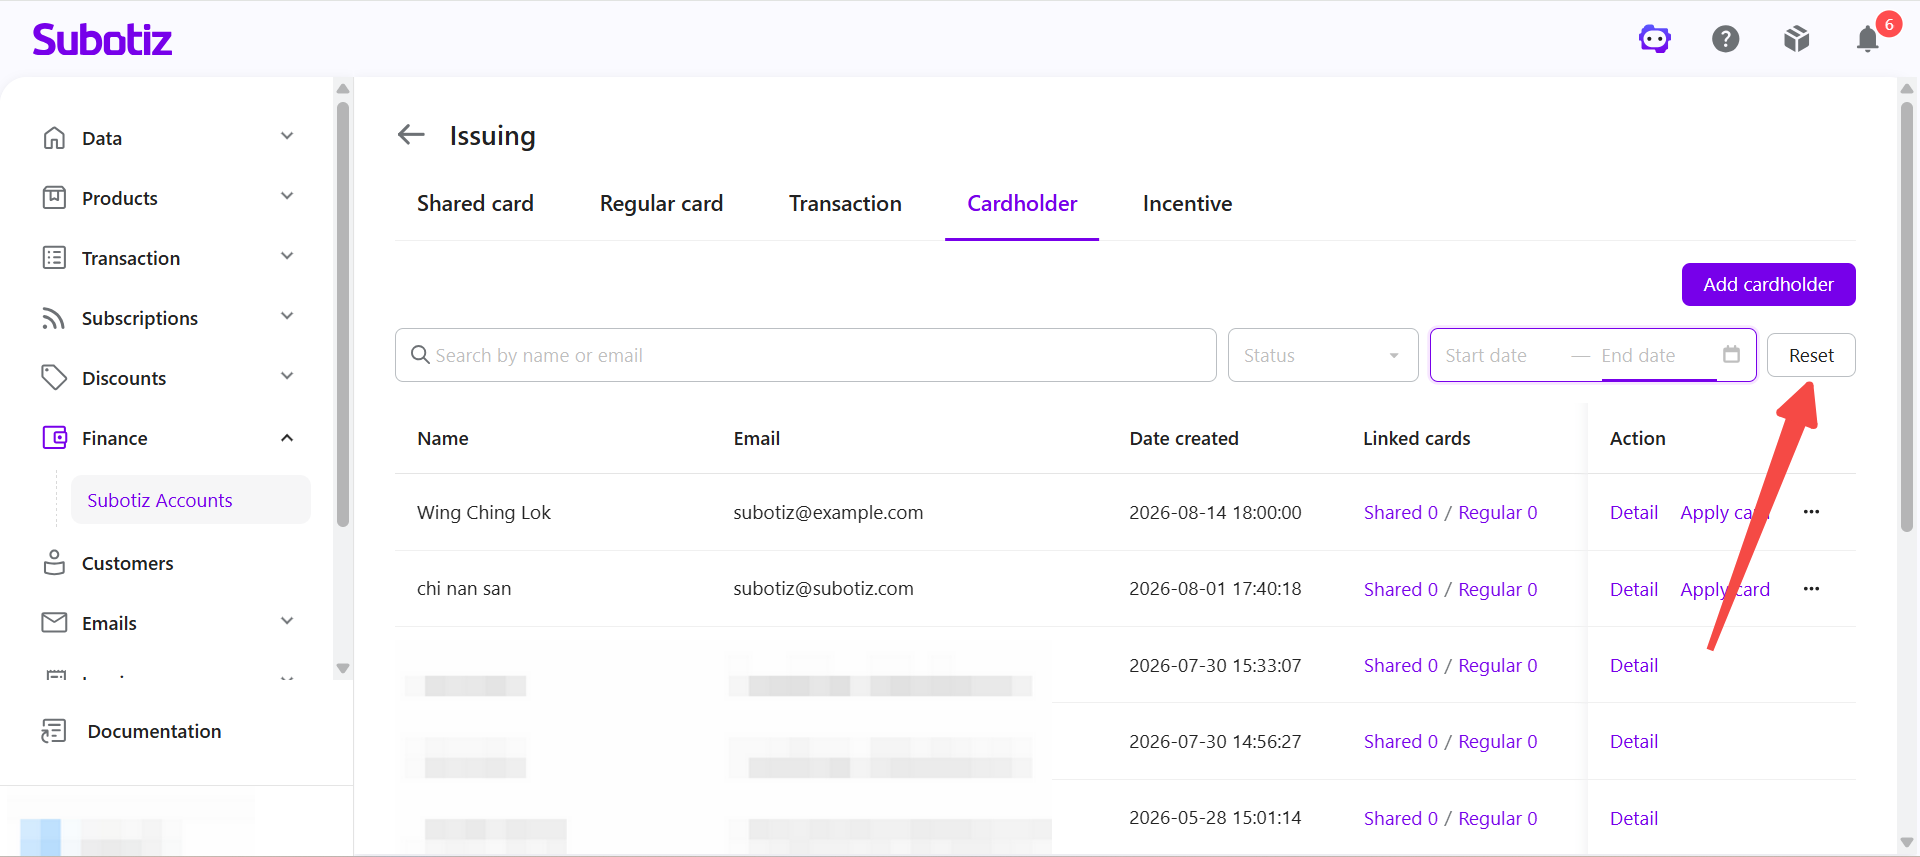The image size is (1920, 857).
Task: Open the notifications bell
Action: tap(1868, 39)
